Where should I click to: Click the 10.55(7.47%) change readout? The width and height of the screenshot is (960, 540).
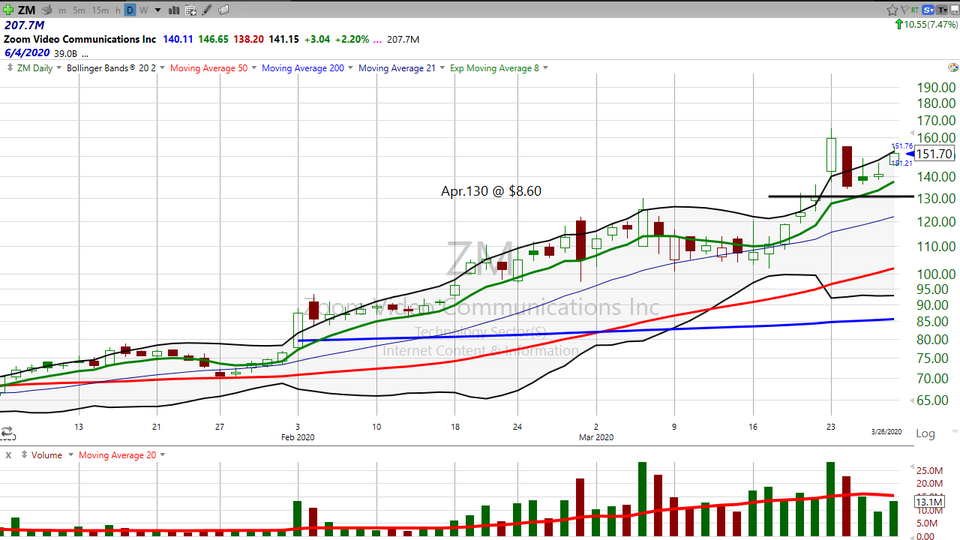pyautogui.click(x=931, y=24)
